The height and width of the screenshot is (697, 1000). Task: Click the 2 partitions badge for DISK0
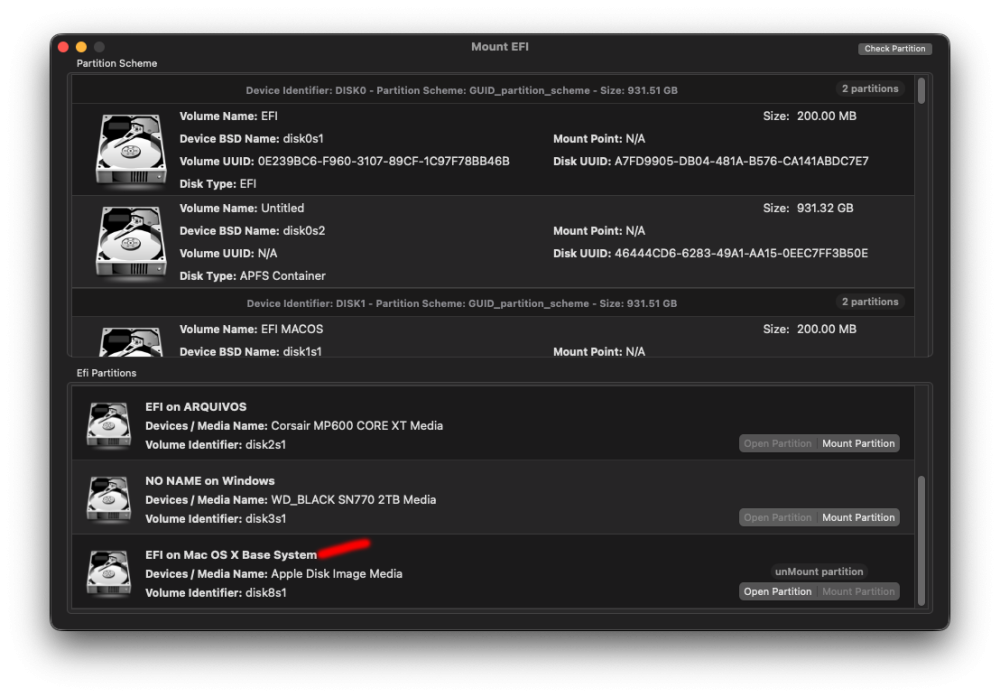(x=870, y=89)
